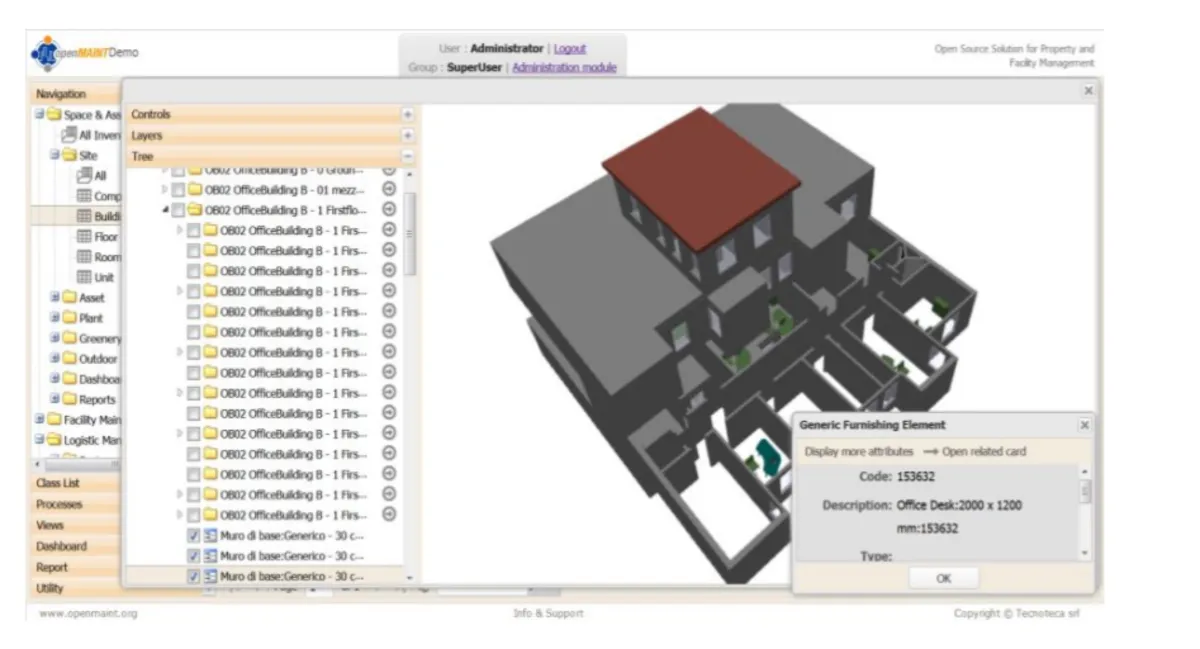Viewport: 1200px width, 649px height.
Task: Click the Floor grid icon in Navigation
Action: 84,237
